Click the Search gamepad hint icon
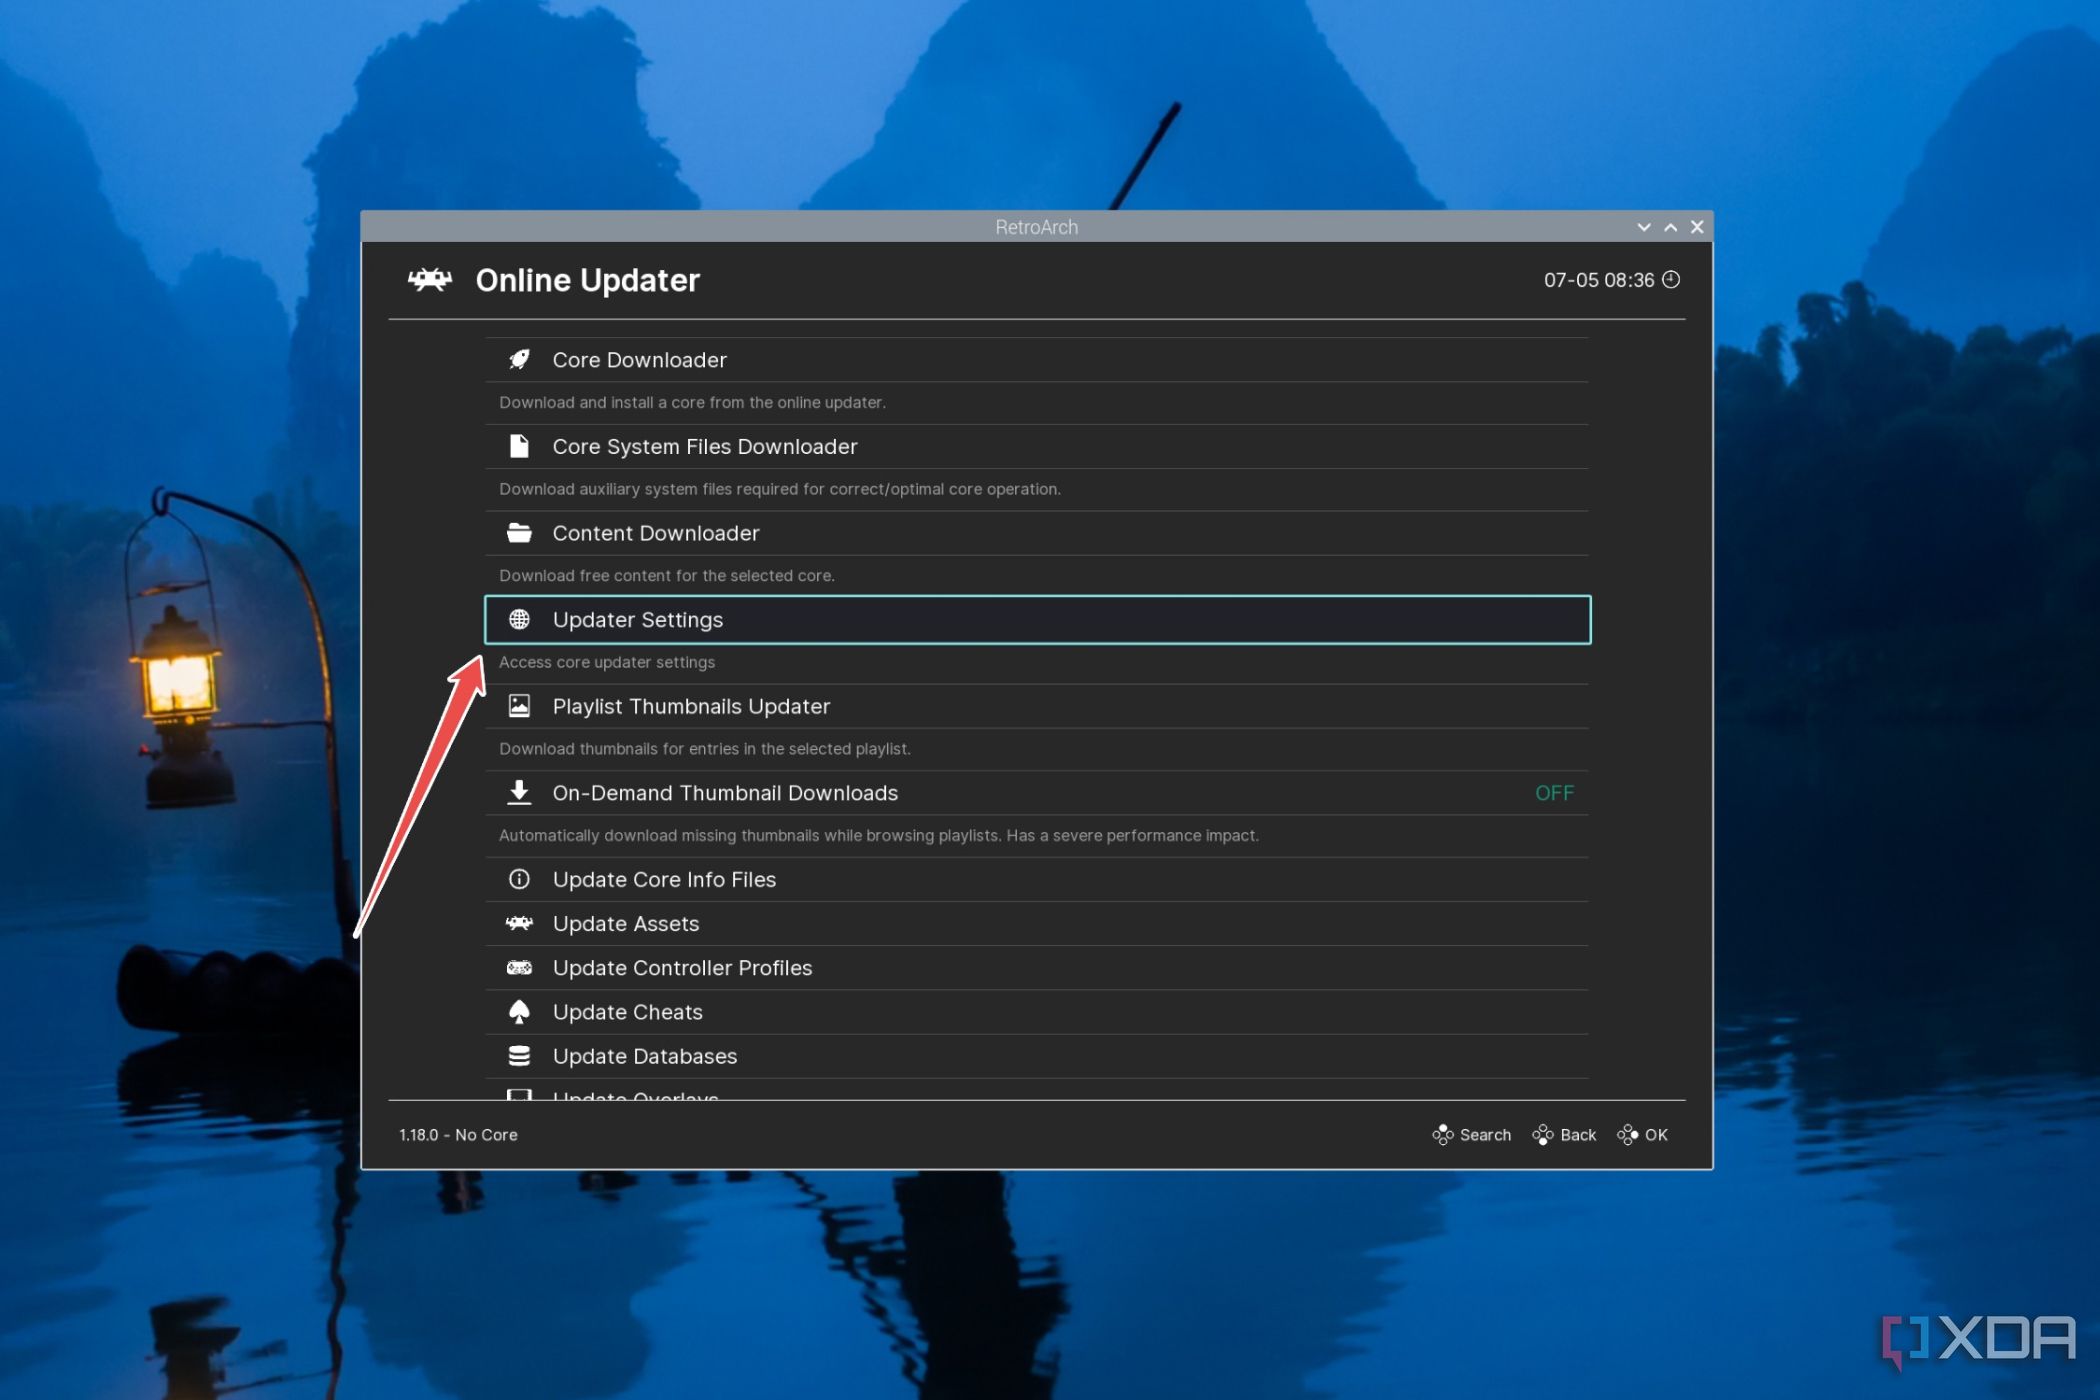 [x=1443, y=1135]
